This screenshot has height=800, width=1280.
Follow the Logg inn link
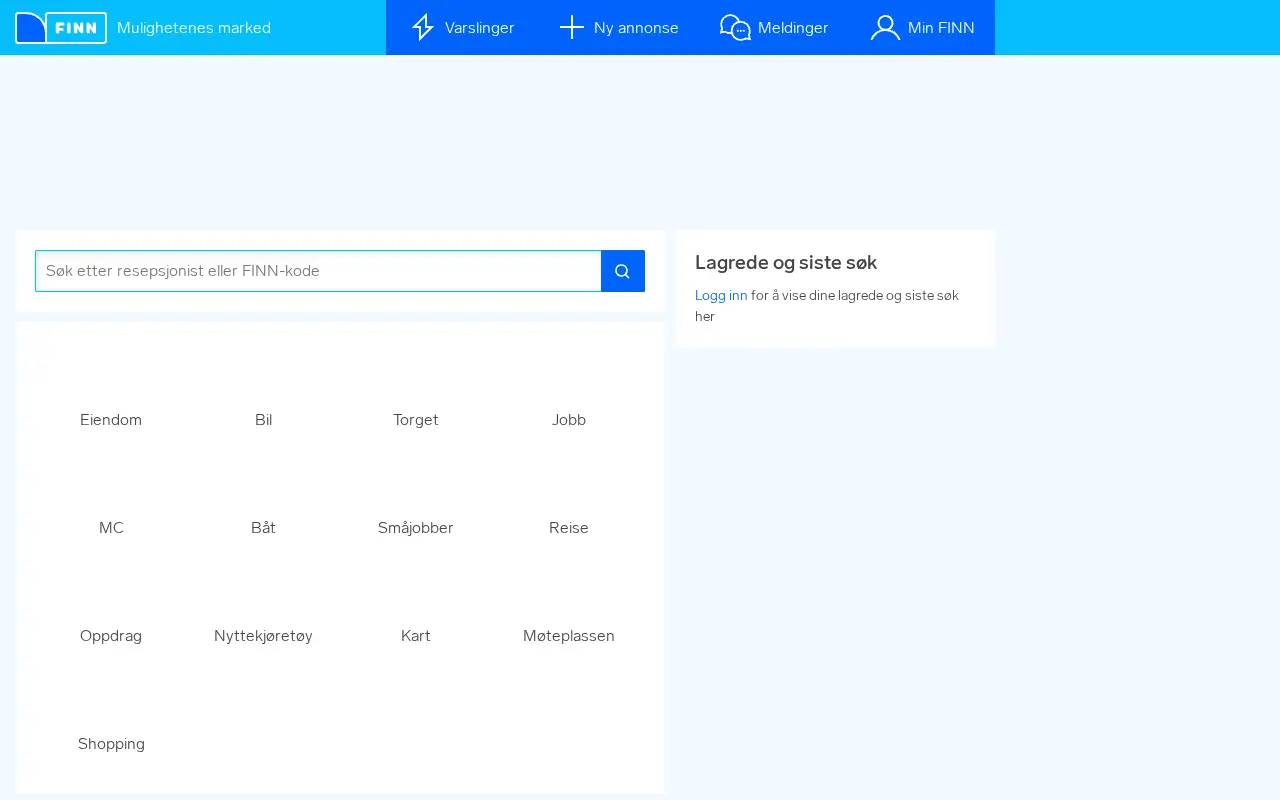pos(721,295)
